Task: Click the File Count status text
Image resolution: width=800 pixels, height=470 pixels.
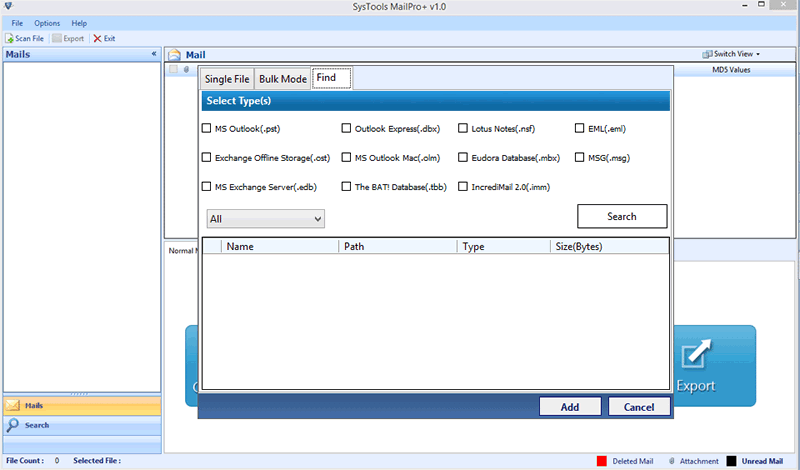Action: coord(24,461)
